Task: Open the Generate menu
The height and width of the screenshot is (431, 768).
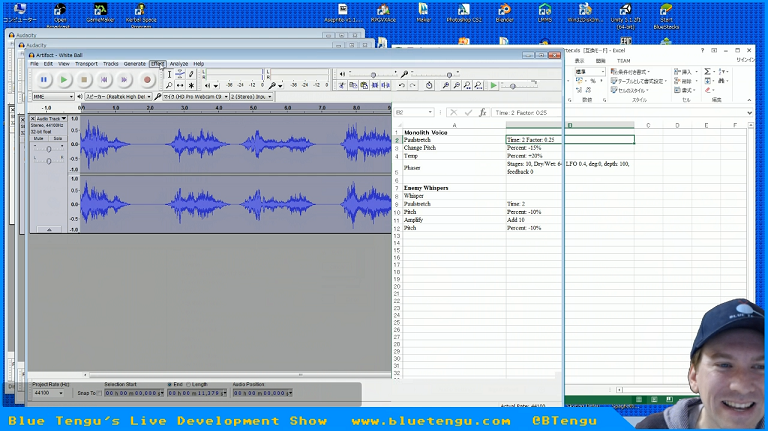Action: coord(135,64)
